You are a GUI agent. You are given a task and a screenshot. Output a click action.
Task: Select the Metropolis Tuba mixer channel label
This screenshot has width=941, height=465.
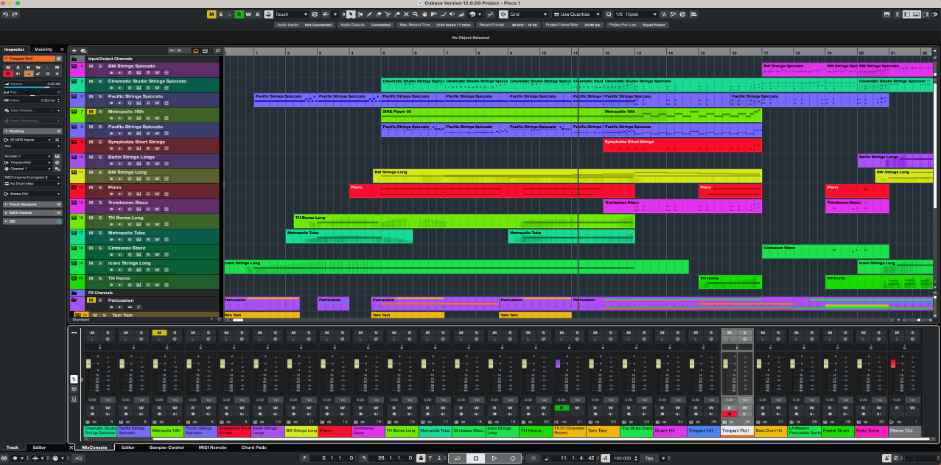(435, 431)
